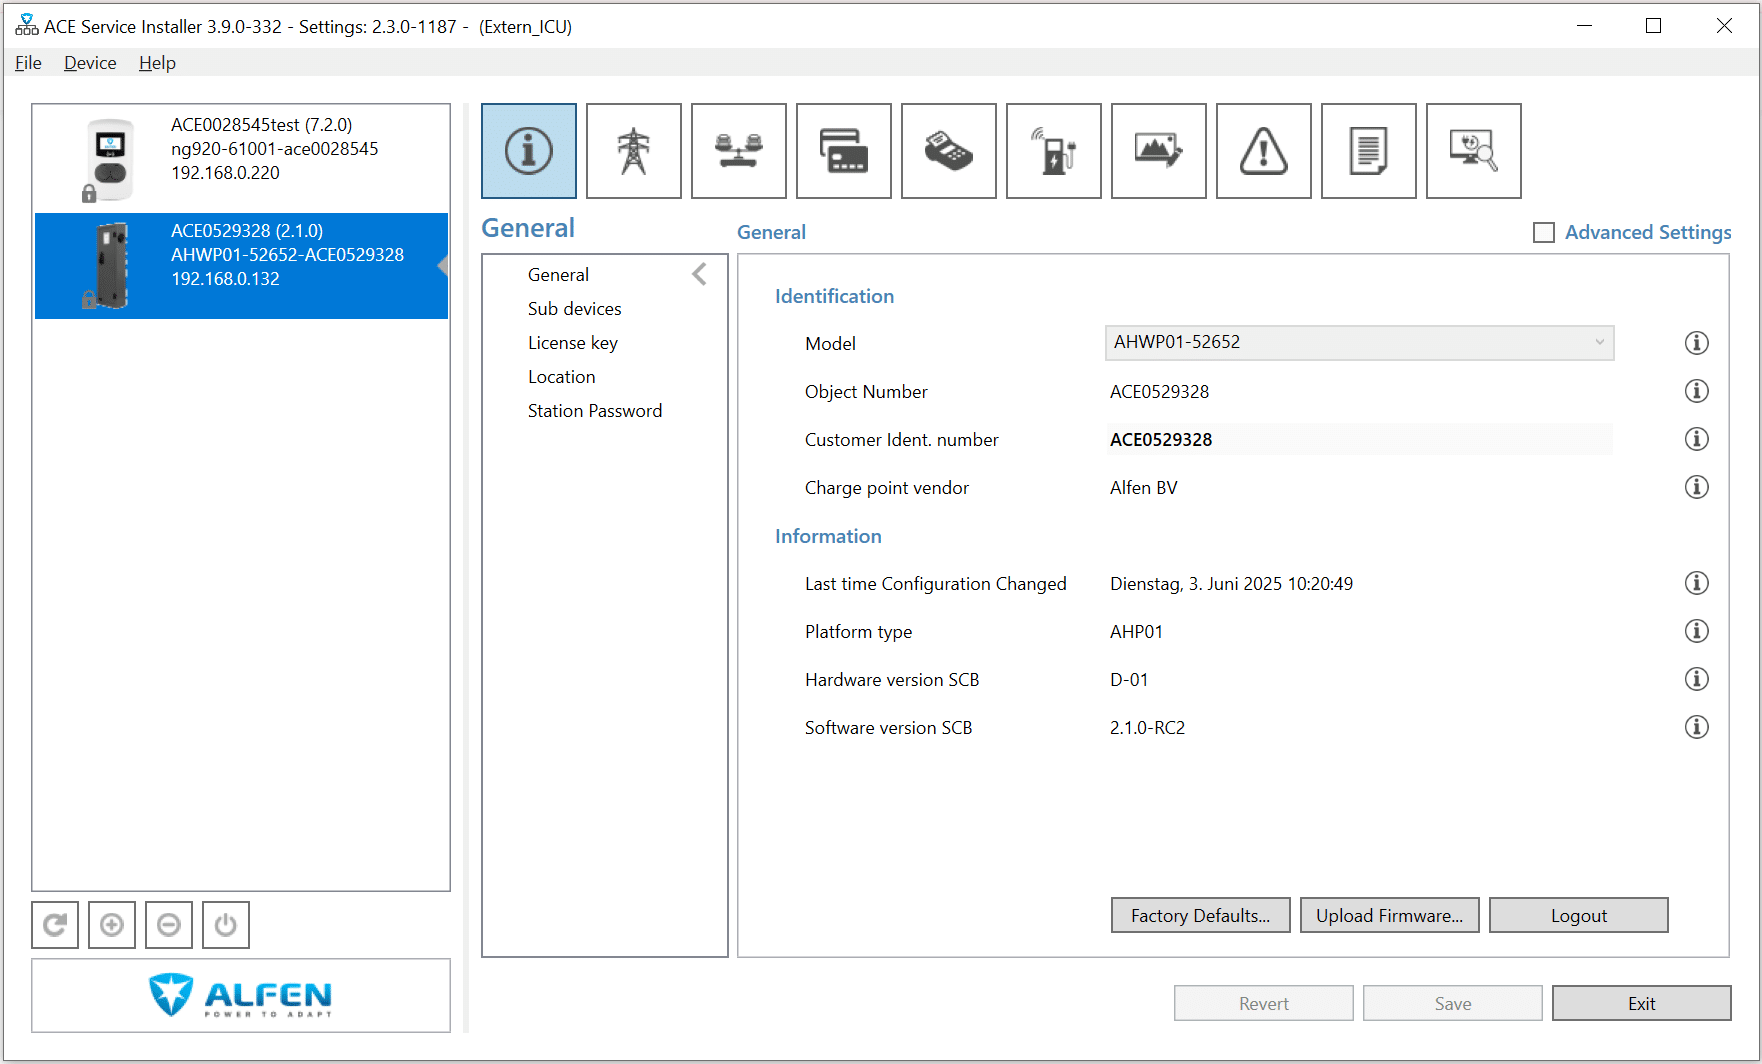Open the transactions terminal icon

[948, 151]
